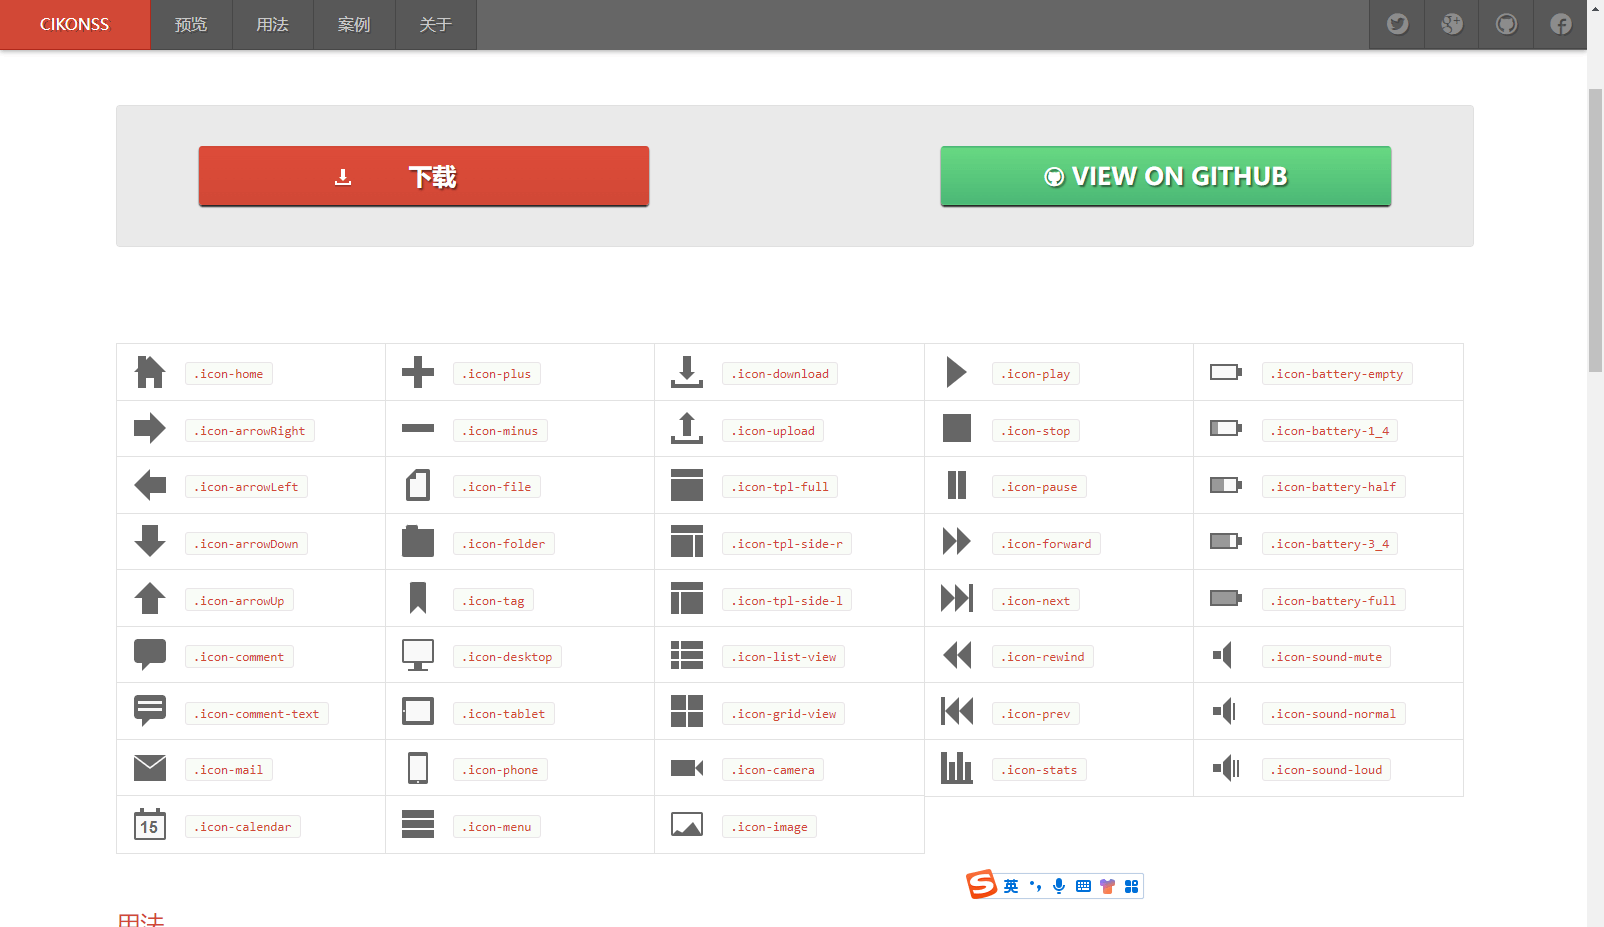Click the arrowUp icon glyph
The image size is (1604, 927).
(150, 599)
